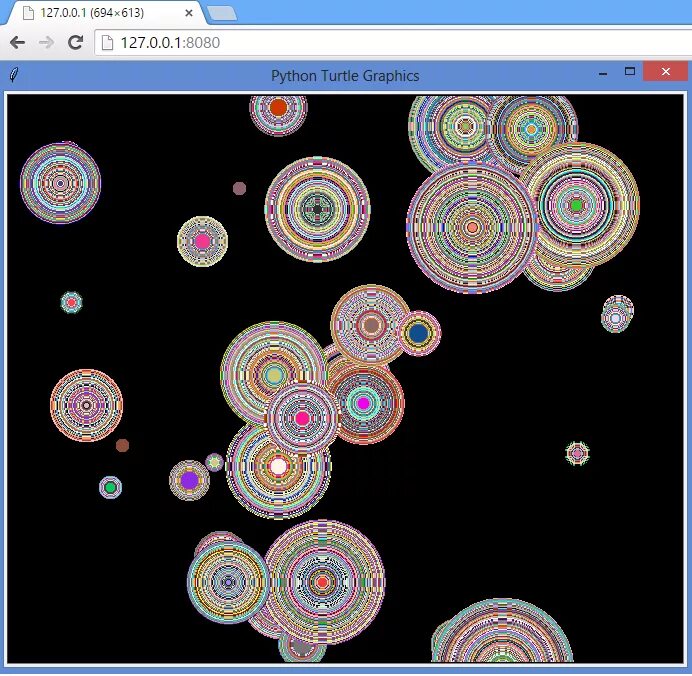Maximize the Python Turtle Graphics window
The width and height of the screenshot is (692, 676).
point(630,71)
